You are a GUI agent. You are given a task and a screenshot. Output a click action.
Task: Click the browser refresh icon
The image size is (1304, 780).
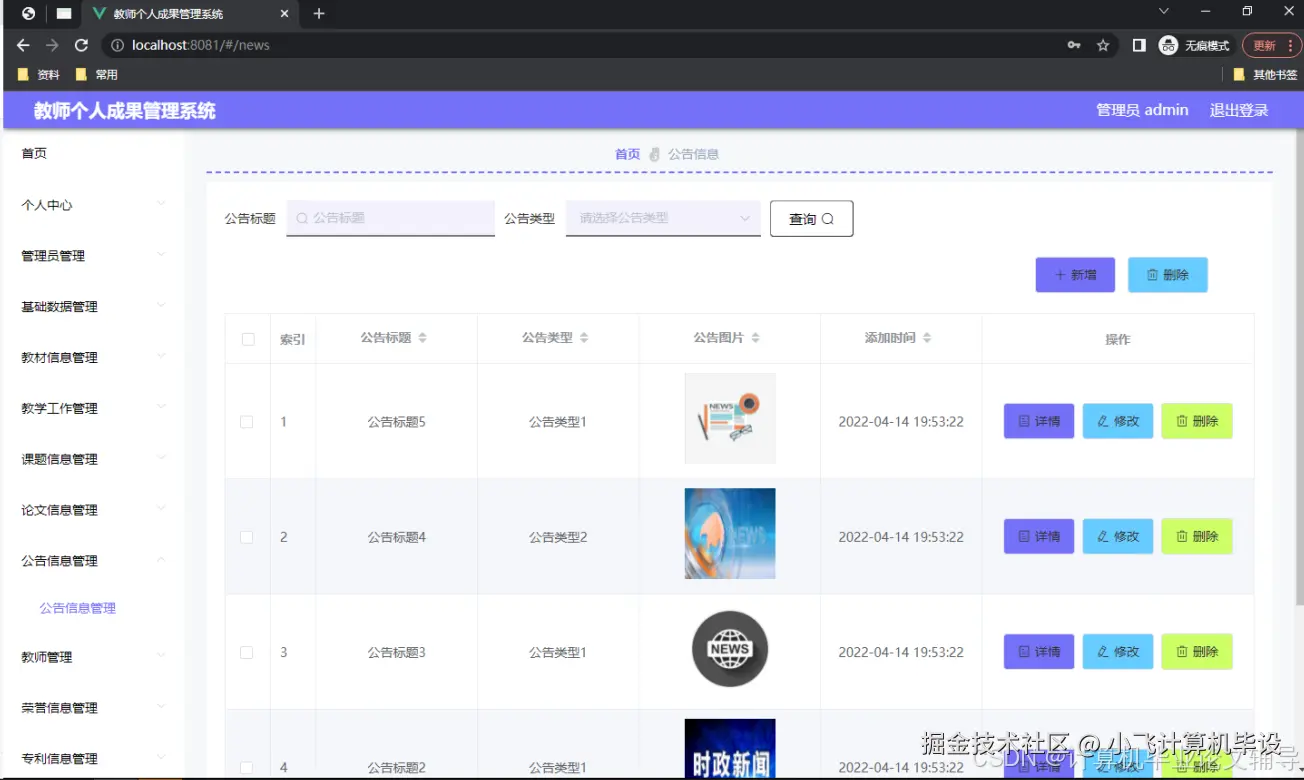coord(82,44)
